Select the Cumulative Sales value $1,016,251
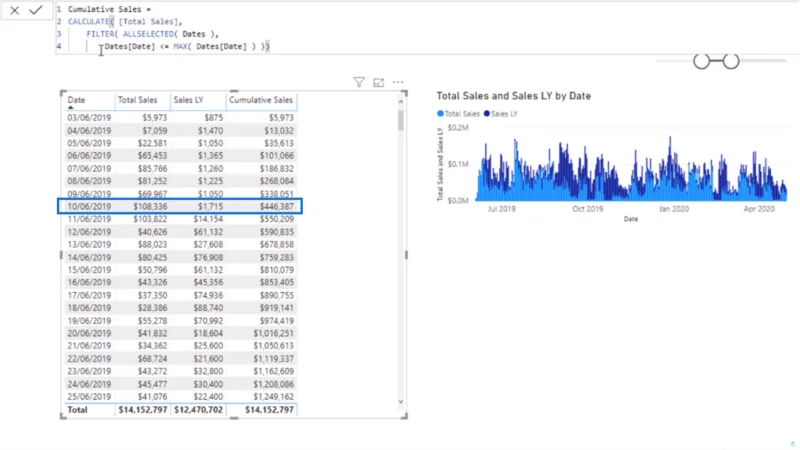The width and height of the screenshot is (800, 450). click(x=273, y=334)
